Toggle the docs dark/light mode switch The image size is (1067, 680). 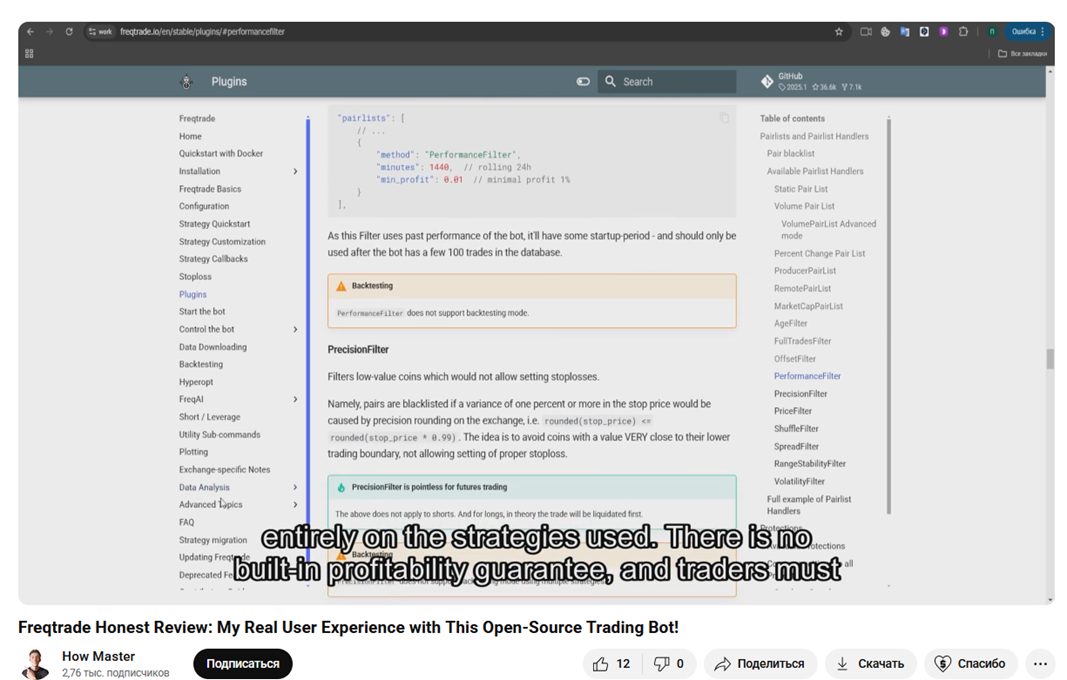(583, 82)
